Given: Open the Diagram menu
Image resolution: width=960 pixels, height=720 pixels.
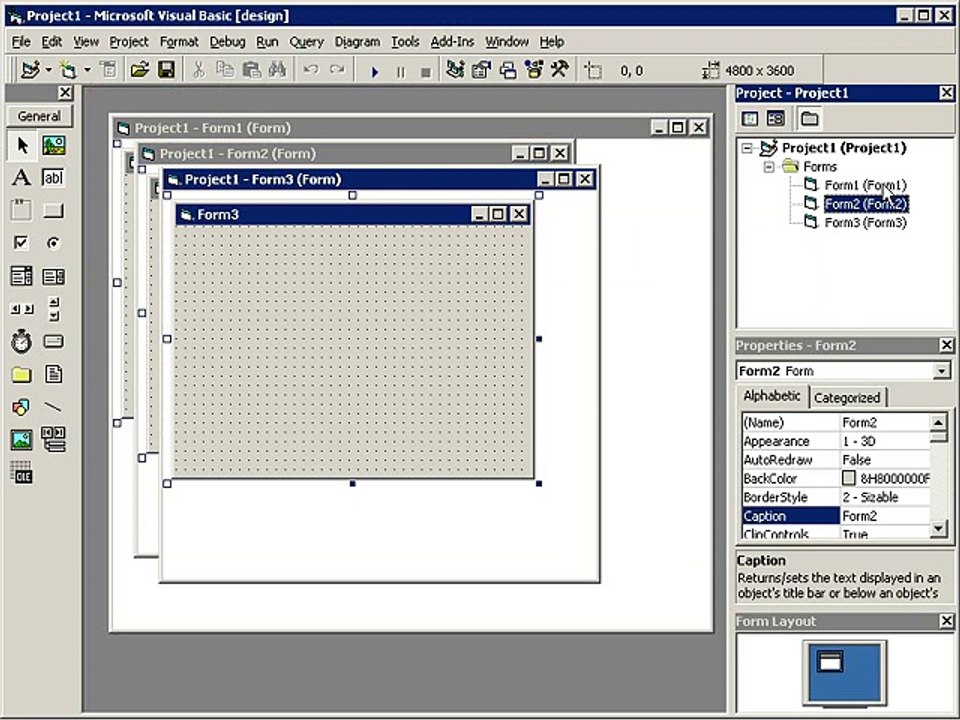Looking at the screenshot, I should [357, 42].
